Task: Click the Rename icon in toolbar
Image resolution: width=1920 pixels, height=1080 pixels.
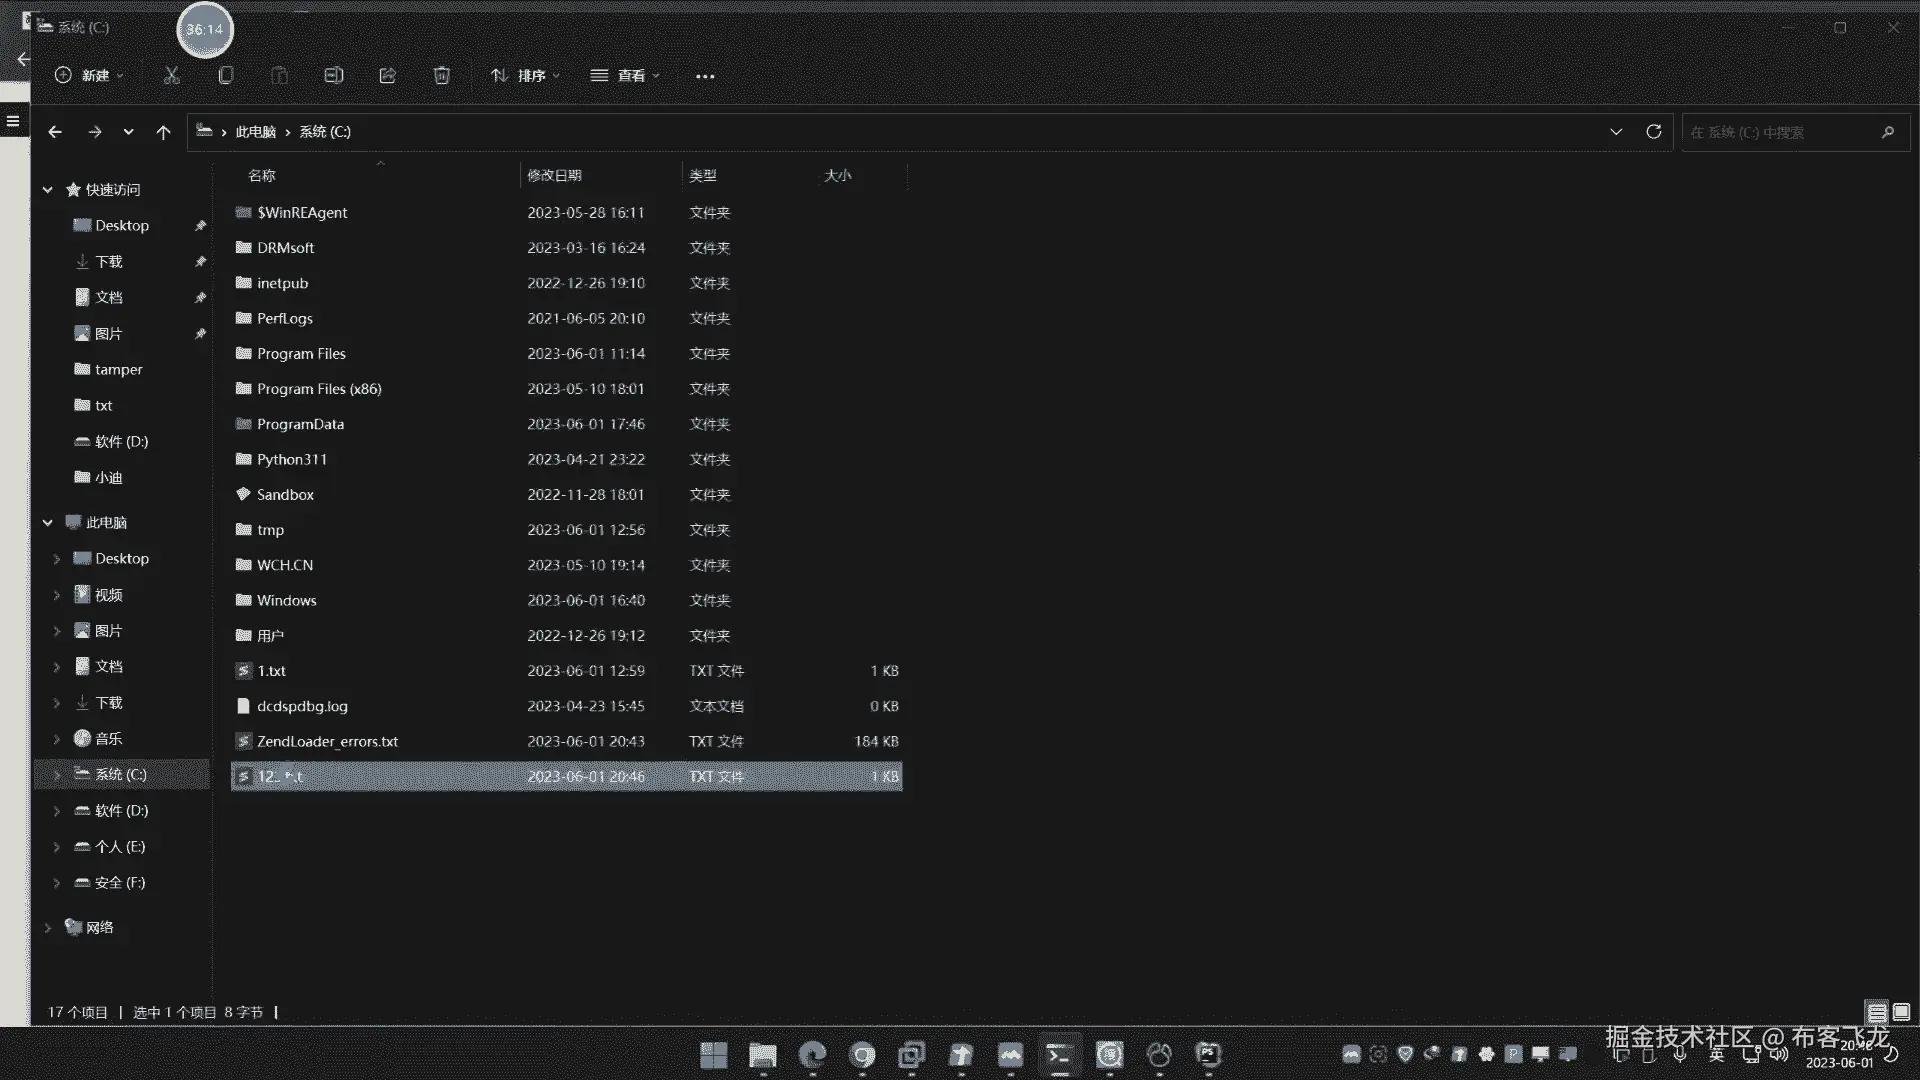Action: tap(334, 75)
